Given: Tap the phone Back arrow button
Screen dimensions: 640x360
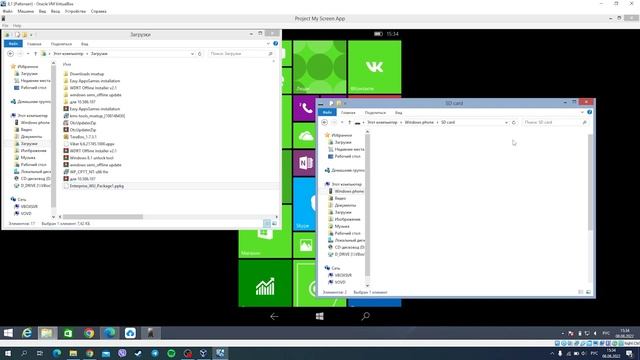Looking at the screenshot, I should [x=274, y=316].
